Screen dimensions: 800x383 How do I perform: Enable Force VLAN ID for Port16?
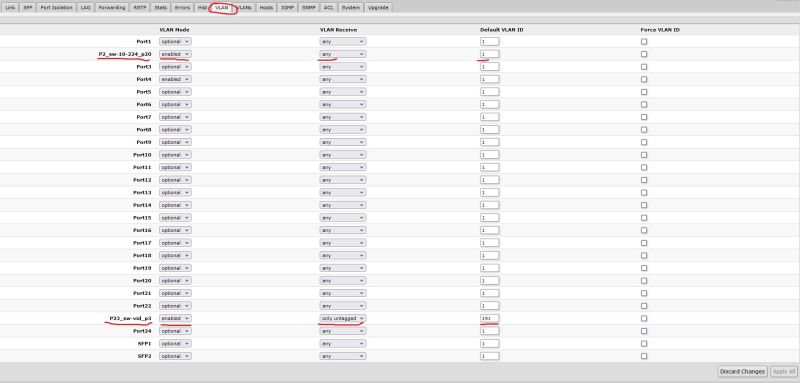pos(644,231)
